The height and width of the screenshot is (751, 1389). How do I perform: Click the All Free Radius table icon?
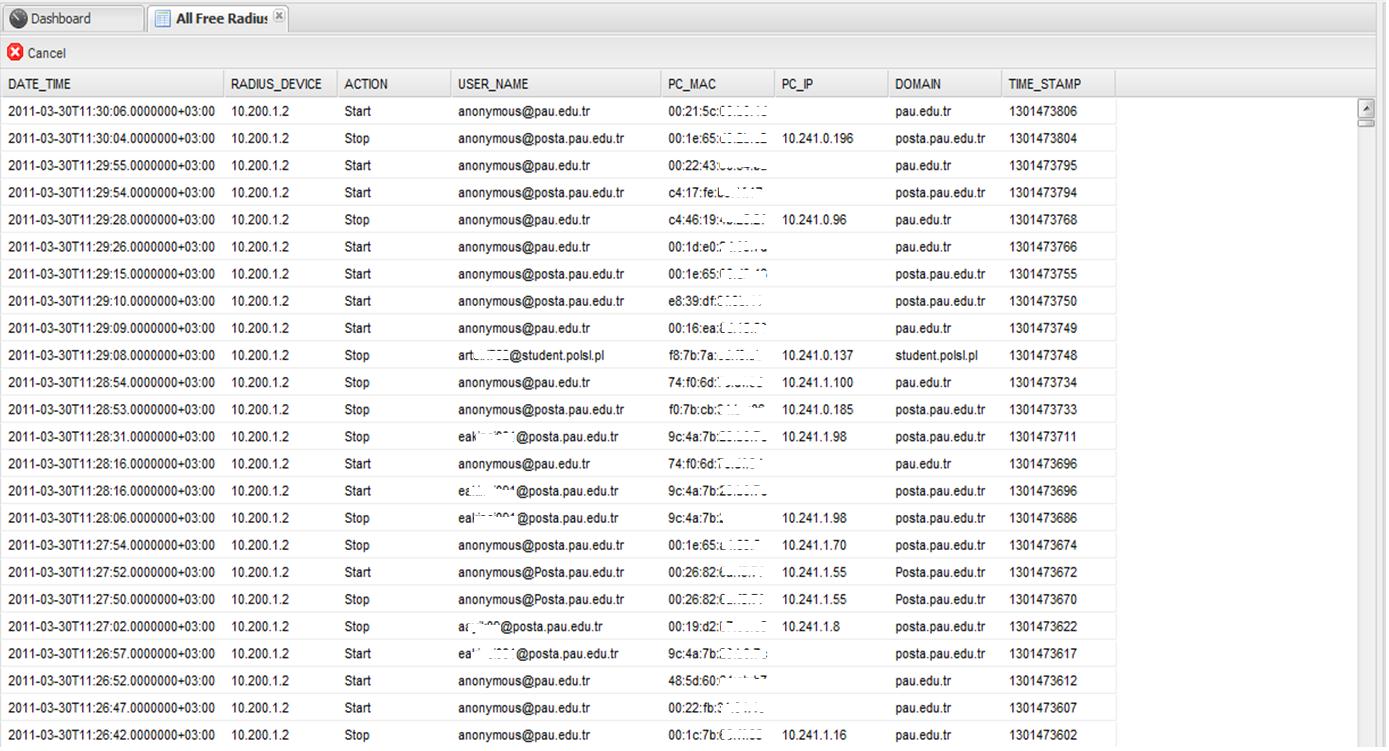click(162, 18)
